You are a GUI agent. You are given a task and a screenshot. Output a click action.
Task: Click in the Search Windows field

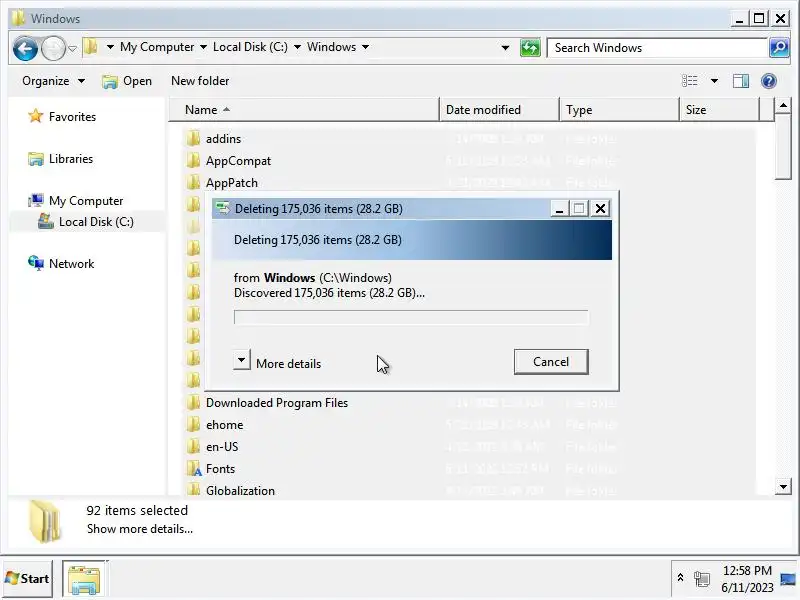(x=657, y=48)
